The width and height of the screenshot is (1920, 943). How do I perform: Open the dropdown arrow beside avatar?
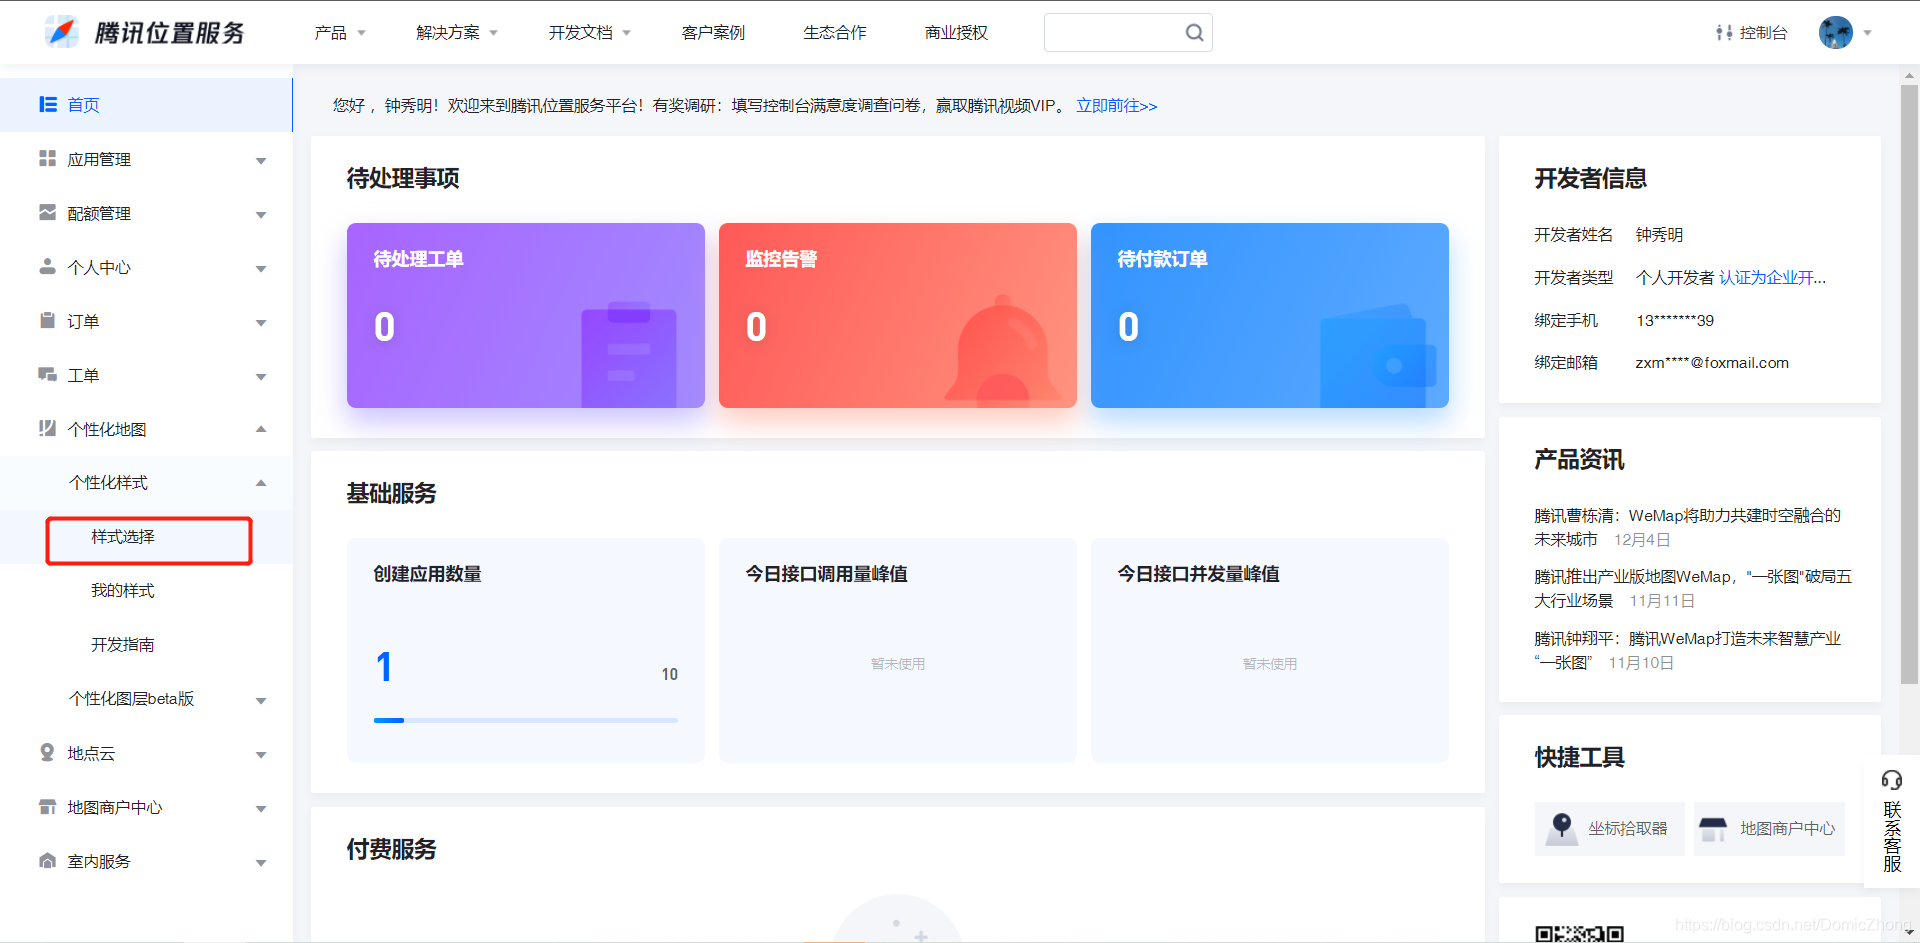[x=1867, y=33]
